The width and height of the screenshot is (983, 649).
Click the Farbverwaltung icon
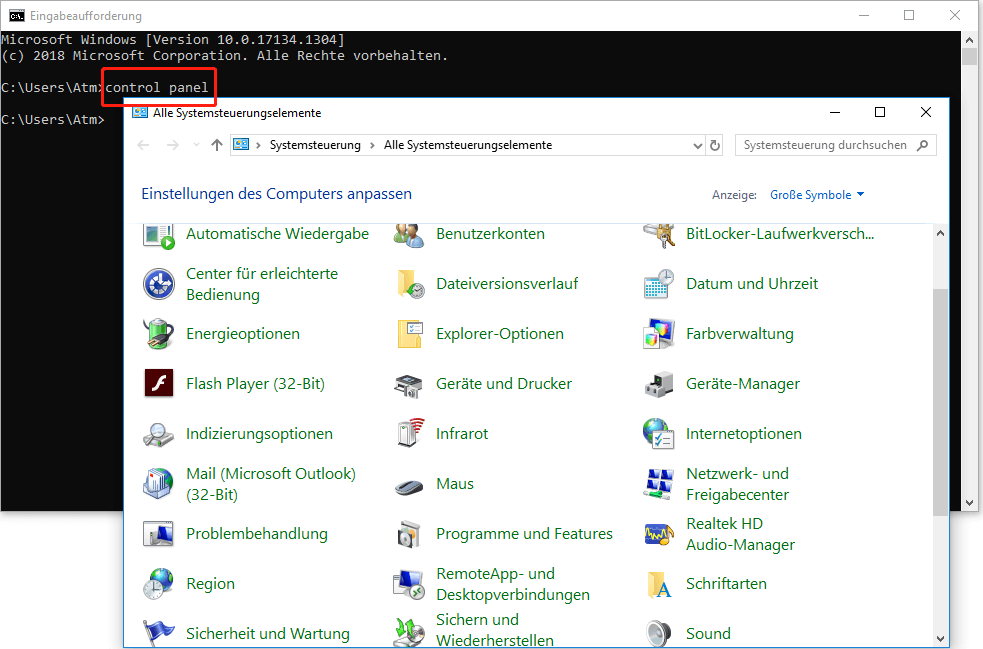[659, 334]
